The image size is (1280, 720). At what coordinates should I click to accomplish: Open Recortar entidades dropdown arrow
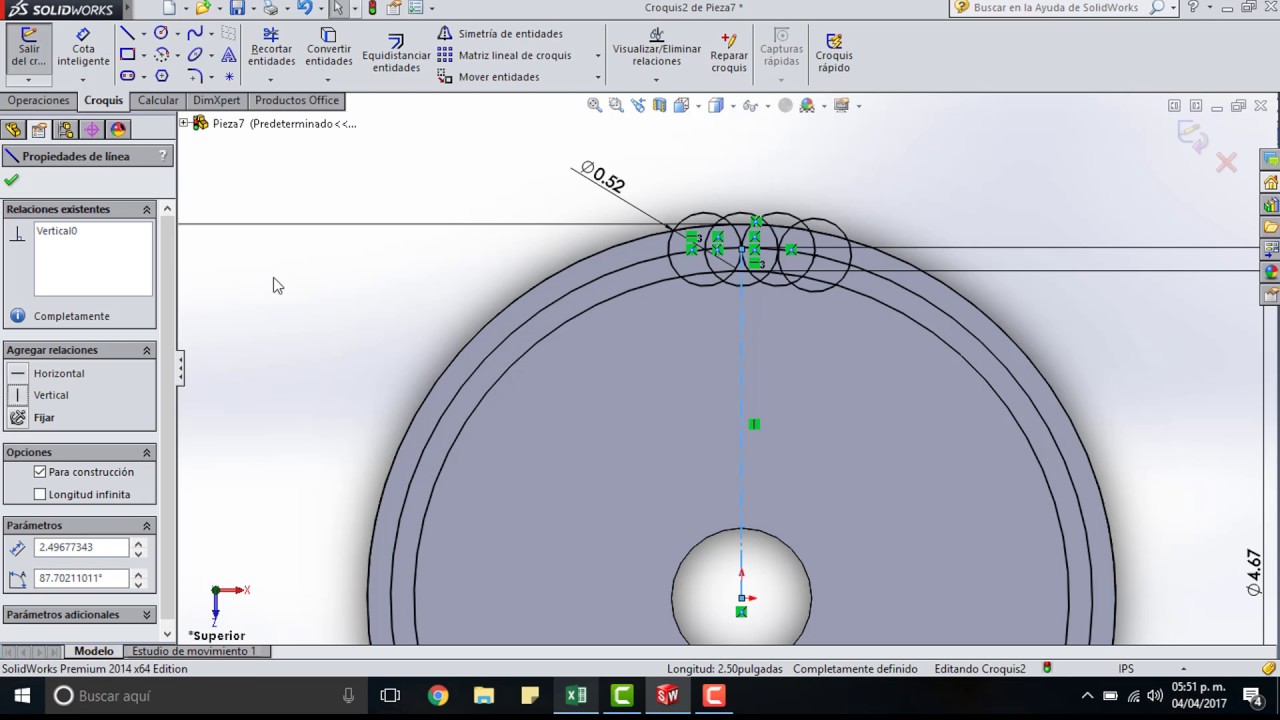point(271,79)
